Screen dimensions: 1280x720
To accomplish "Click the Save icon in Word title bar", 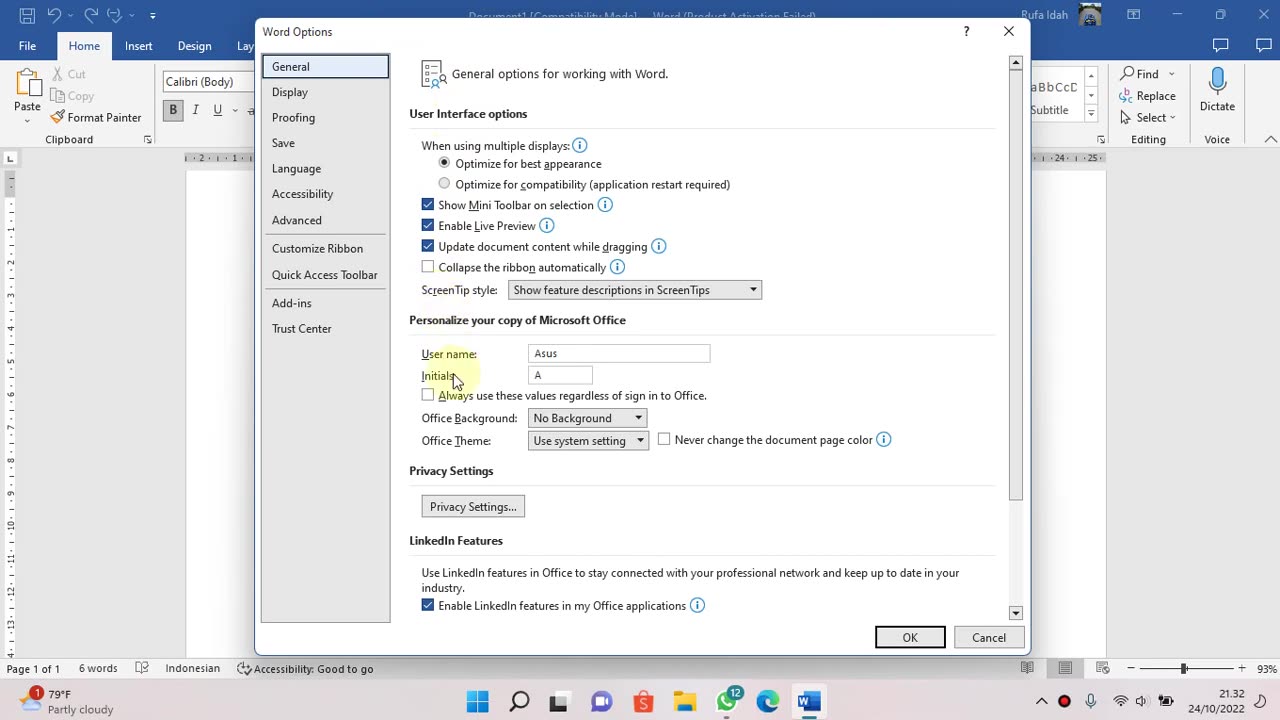I will click(x=27, y=15).
